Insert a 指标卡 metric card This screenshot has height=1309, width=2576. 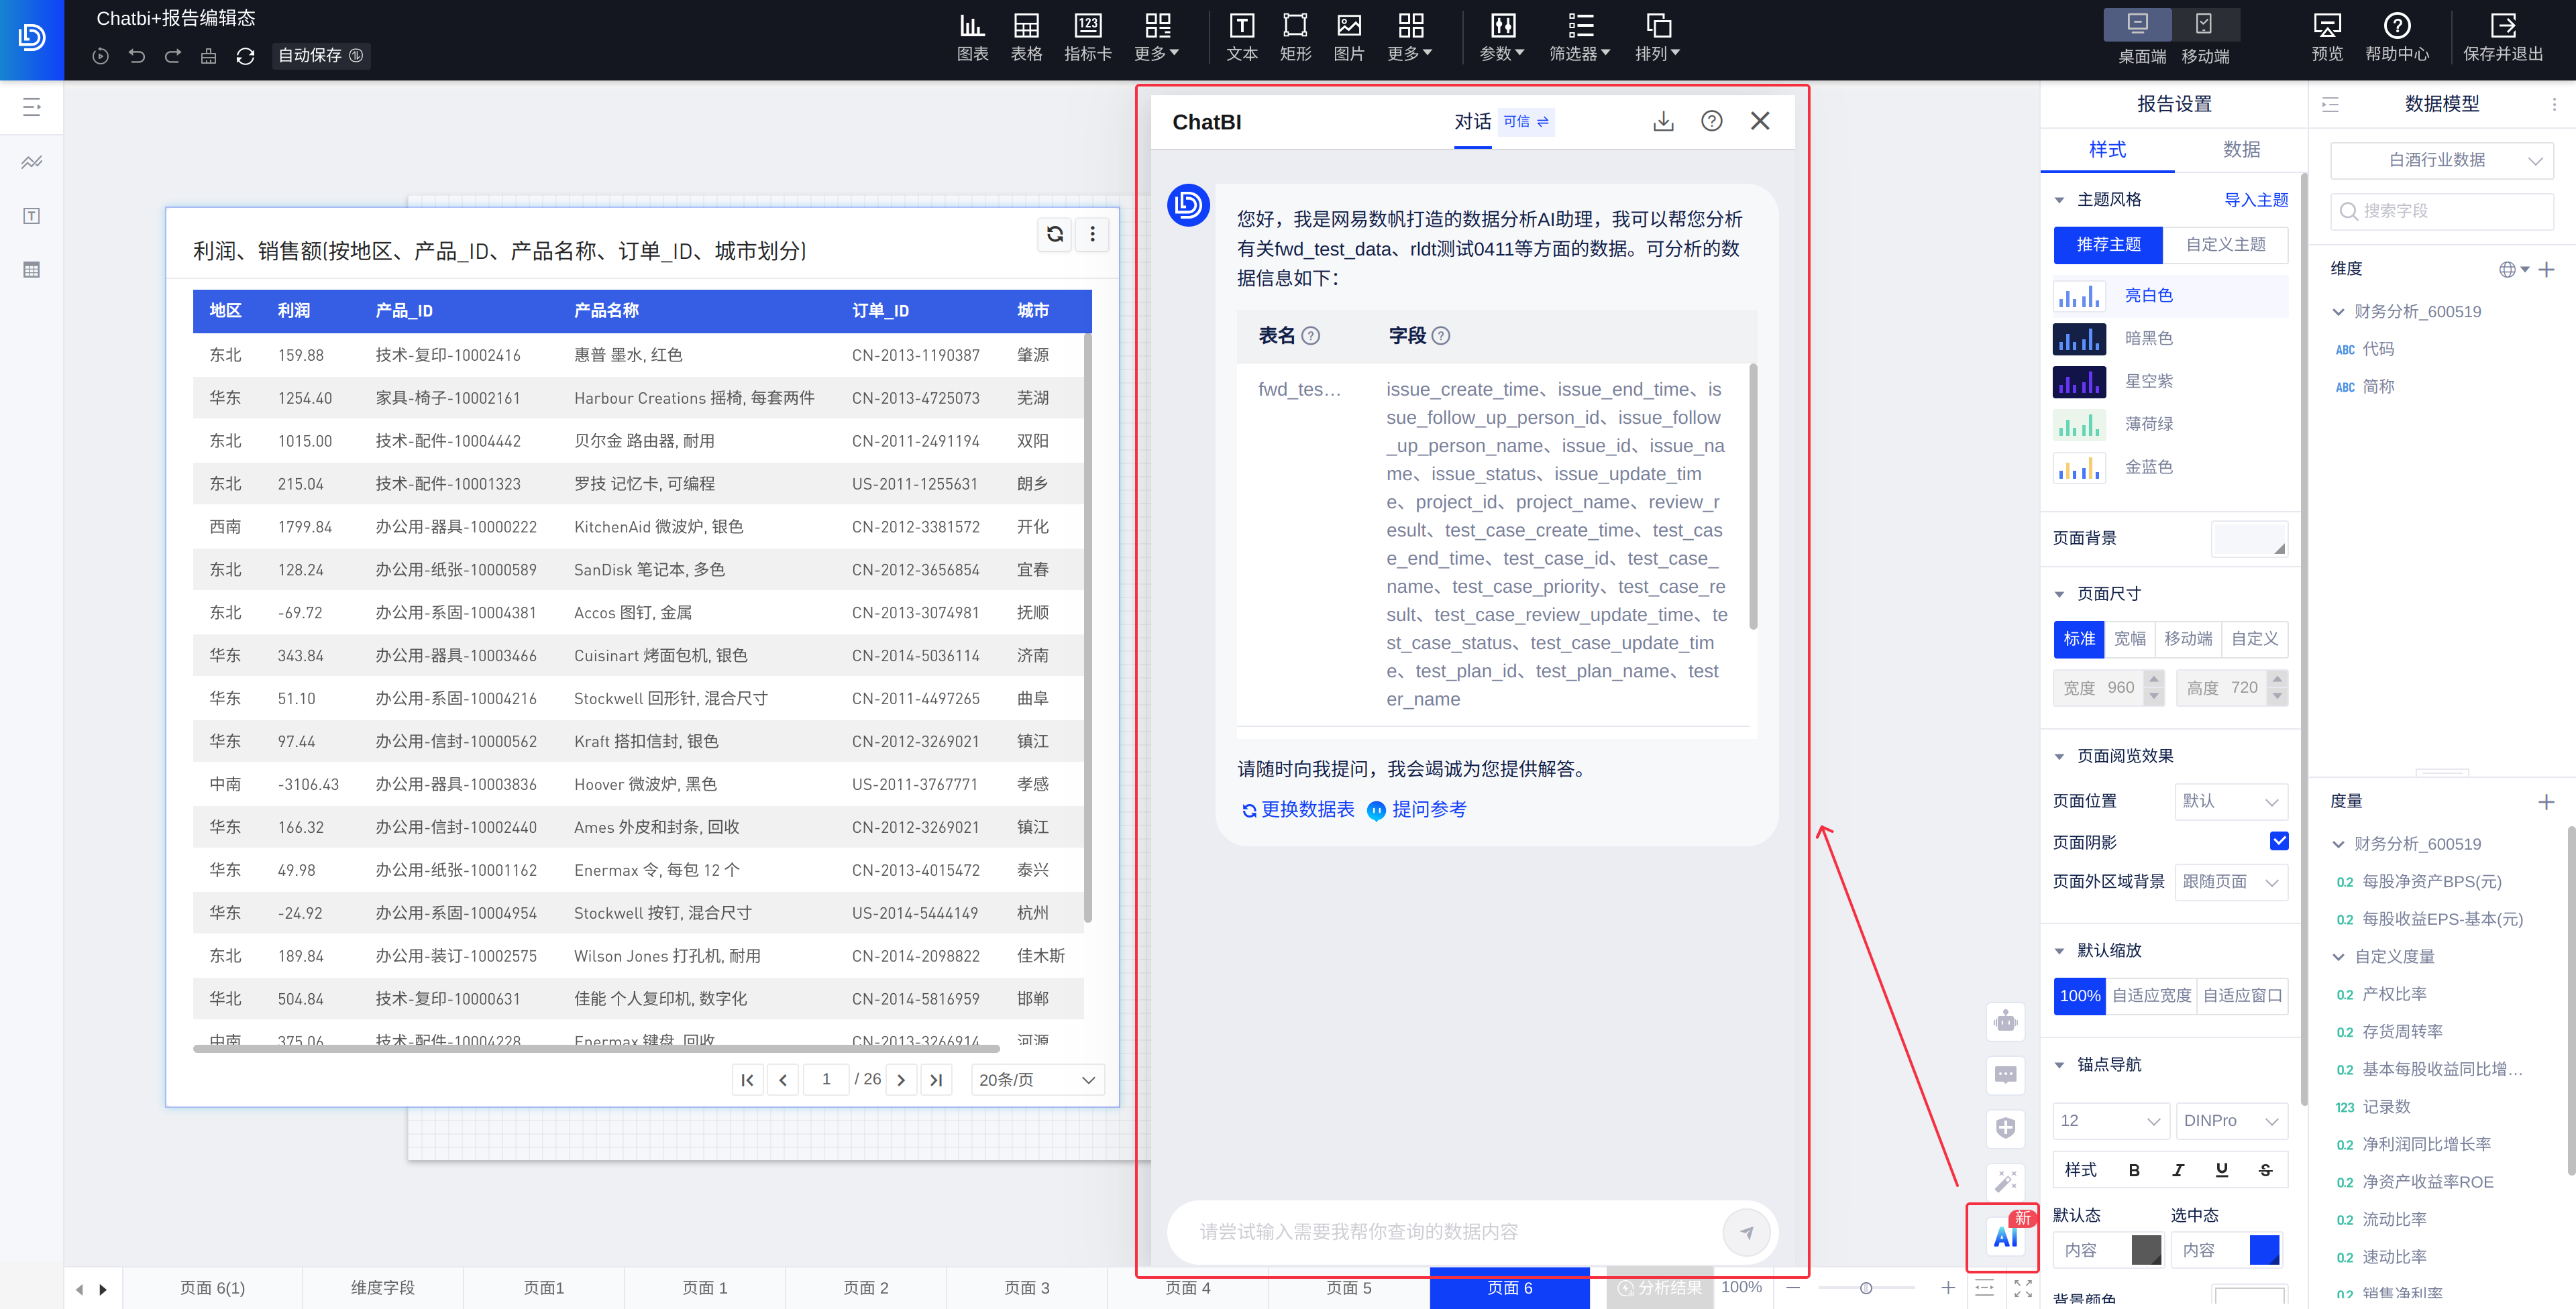(1087, 36)
